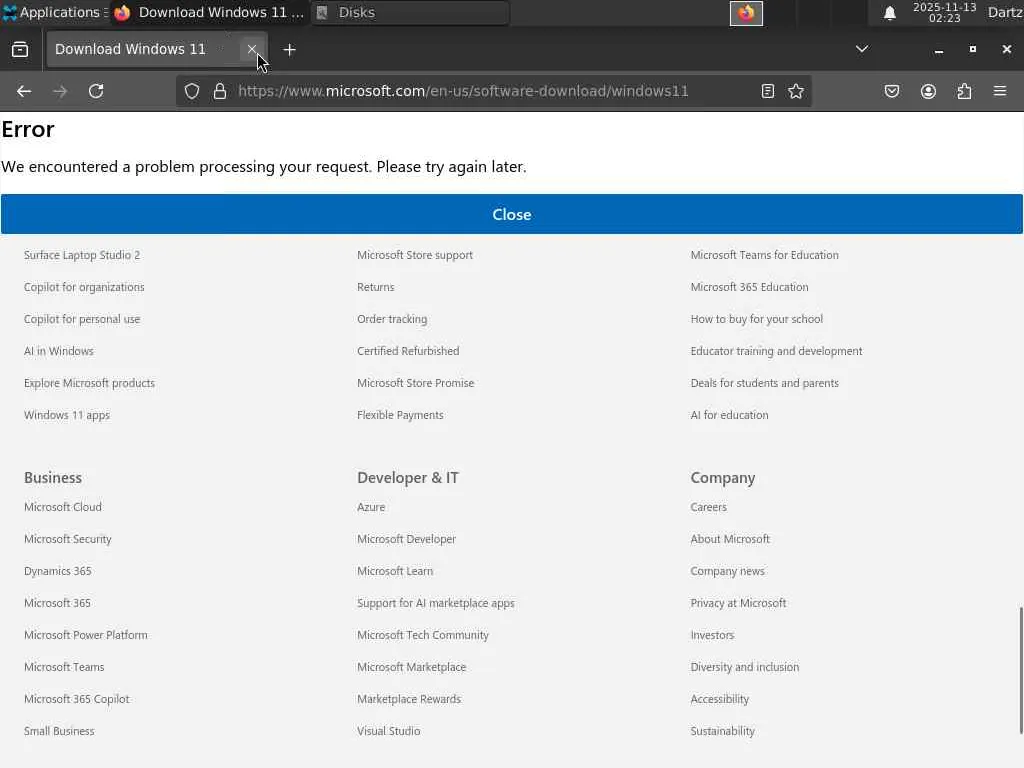Open Support for AI marketplace apps
Image resolution: width=1024 pixels, height=768 pixels.
436,603
